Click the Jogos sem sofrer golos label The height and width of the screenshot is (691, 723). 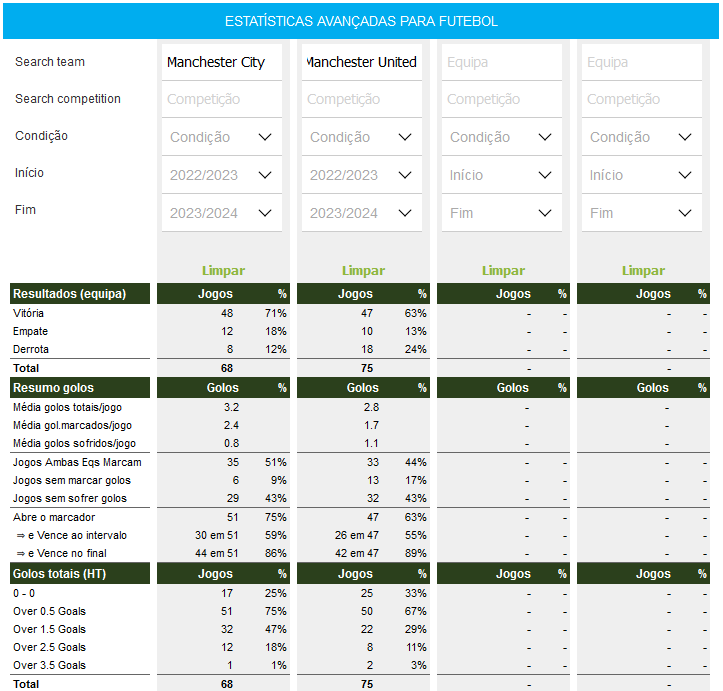click(70, 498)
